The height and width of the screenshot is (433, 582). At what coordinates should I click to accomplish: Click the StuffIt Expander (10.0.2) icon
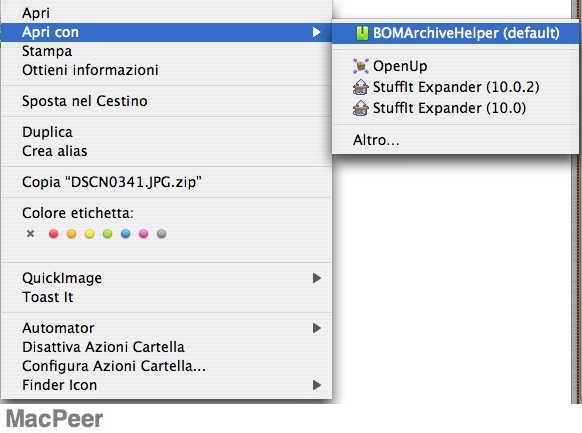coord(360,87)
